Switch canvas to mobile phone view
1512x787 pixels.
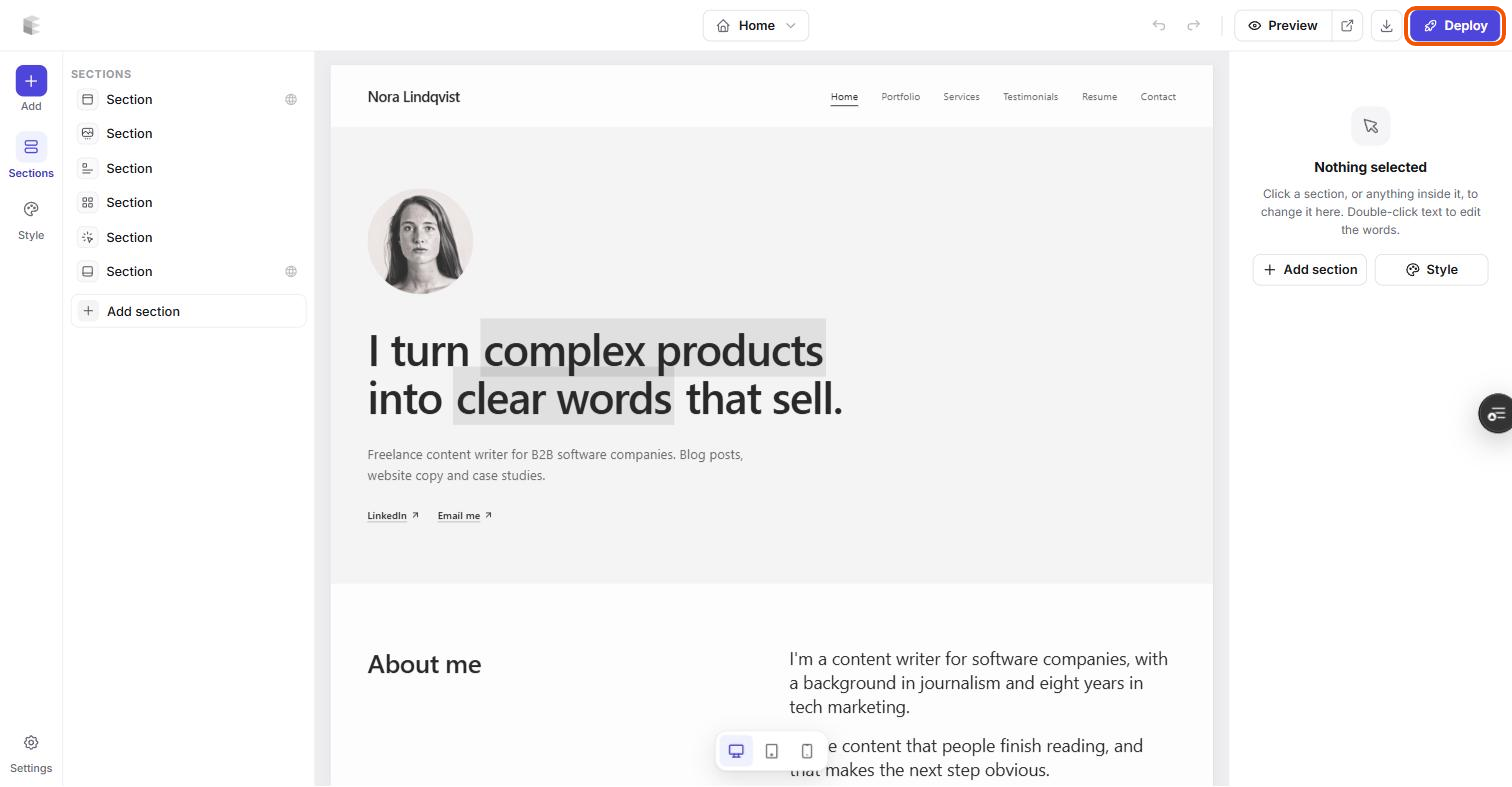pyautogui.click(x=807, y=751)
